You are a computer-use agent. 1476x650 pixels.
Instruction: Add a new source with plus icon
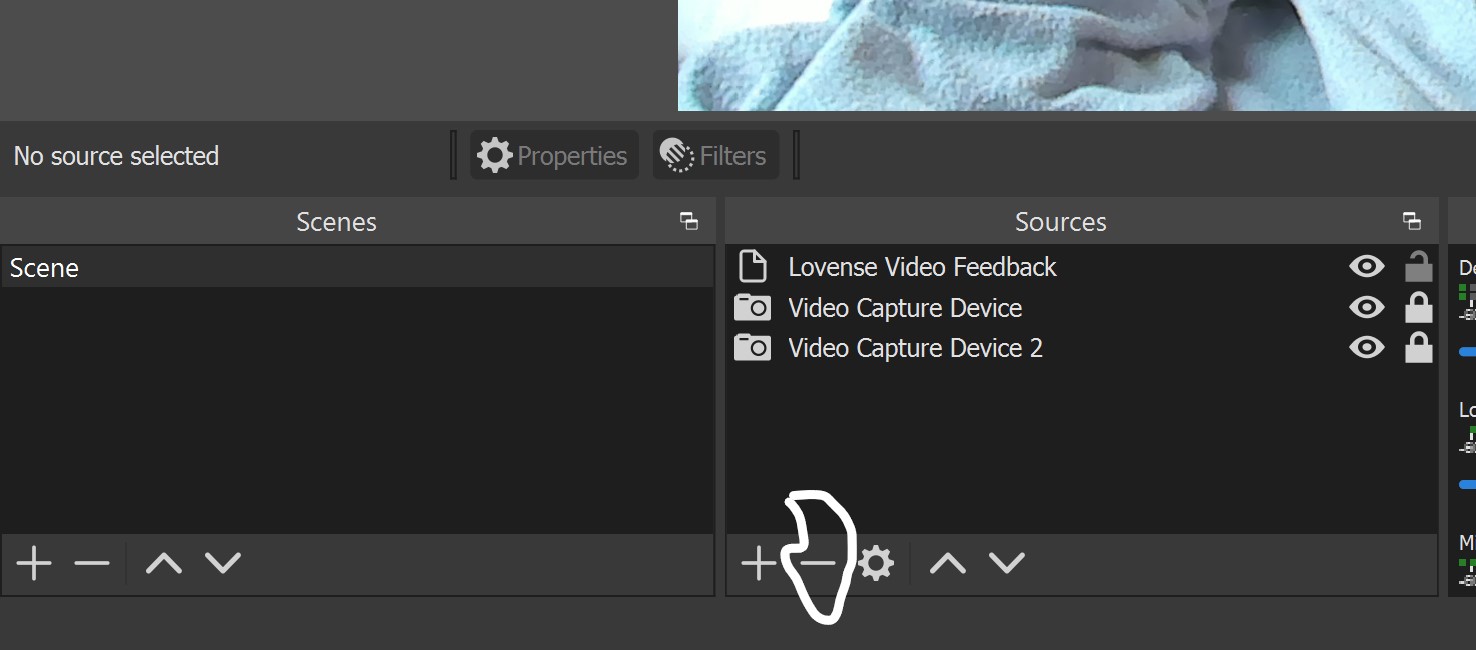pyautogui.click(x=758, y=564)
